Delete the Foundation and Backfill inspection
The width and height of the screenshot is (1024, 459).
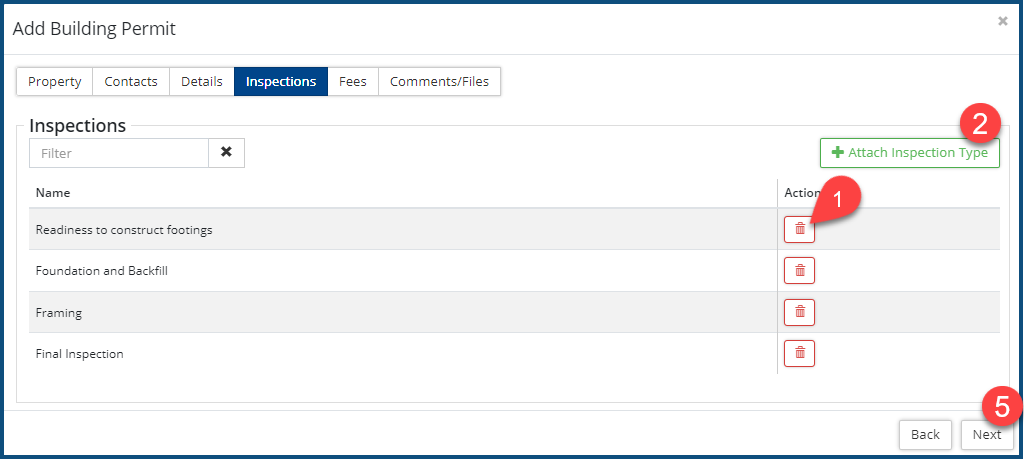tap(799, 271)
